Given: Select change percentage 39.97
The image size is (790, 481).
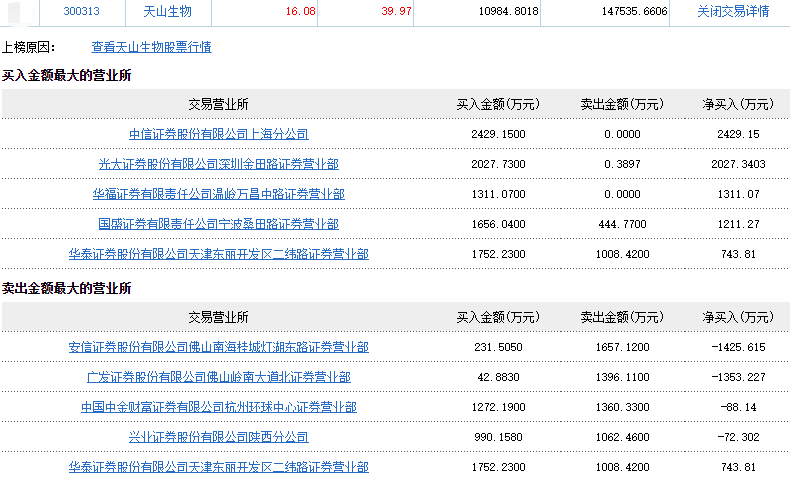Looking at the screenshot, I should point(397,11).
